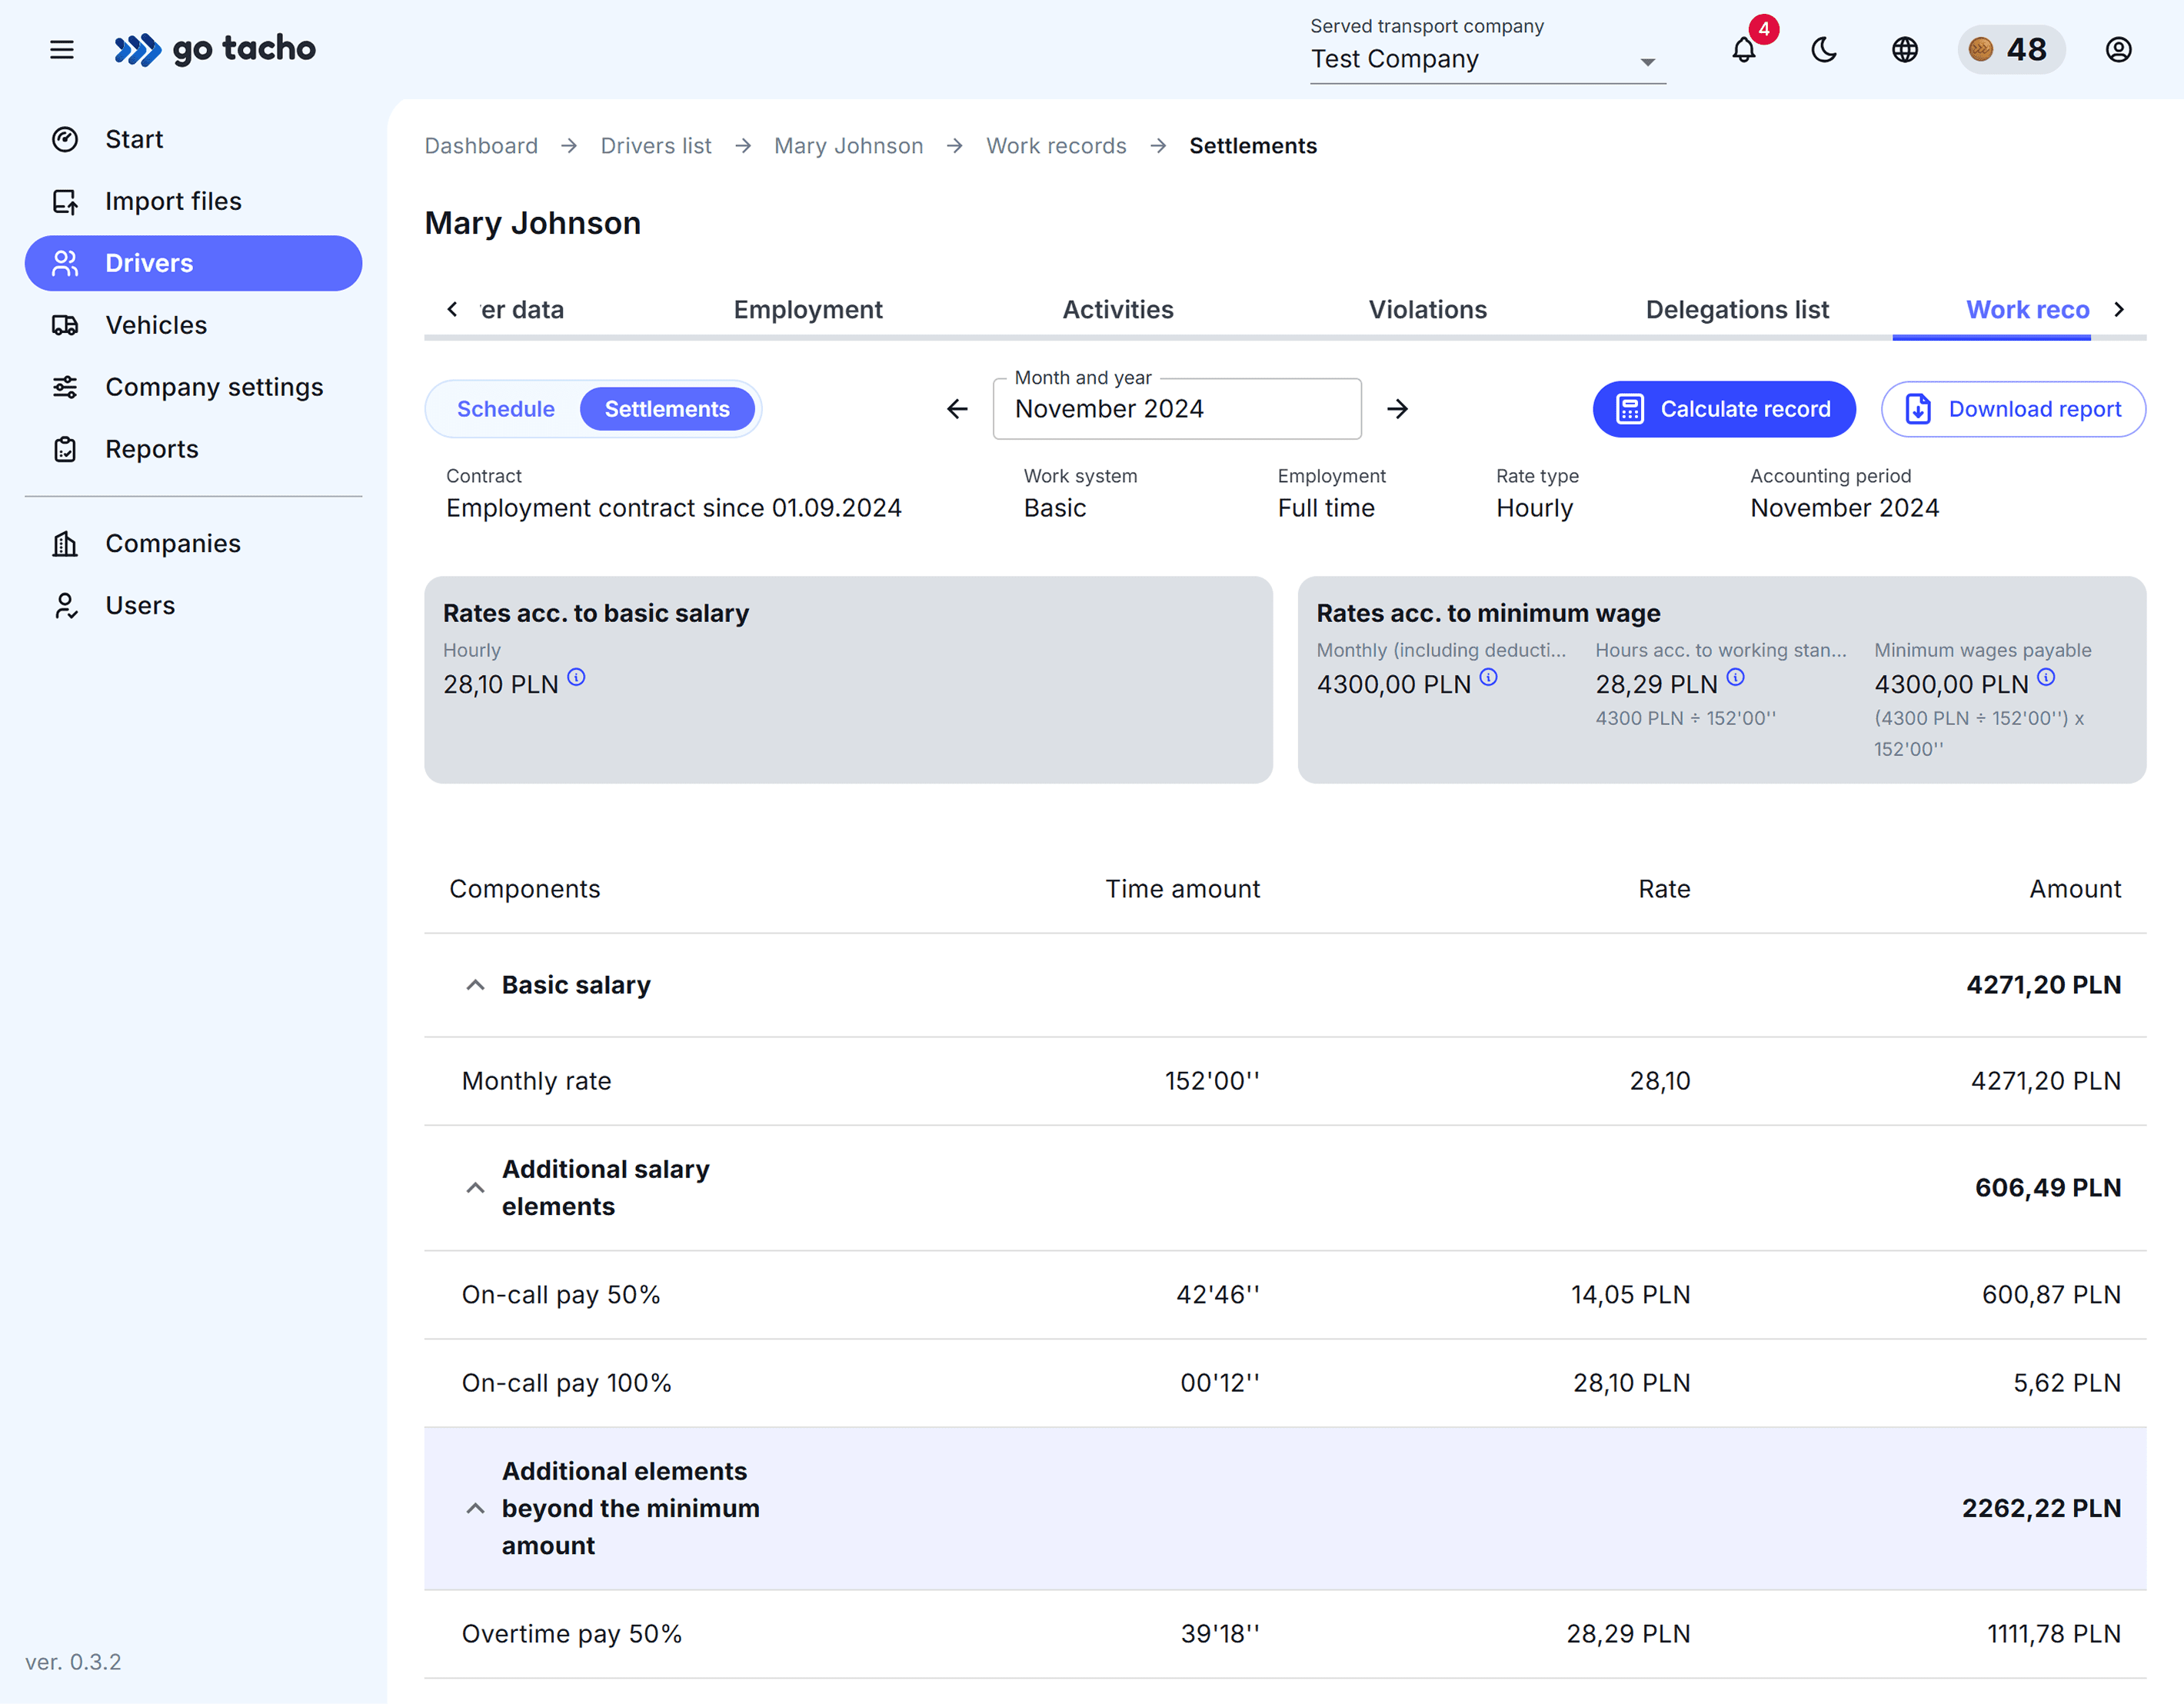Viewport: 2184px width, 1704px height.
Task: Switch to Employment tab
Action: [x=808, y=310]
